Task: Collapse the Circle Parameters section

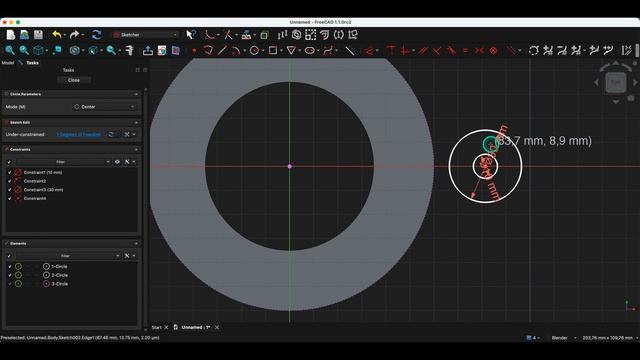Action: coord(136,94)
